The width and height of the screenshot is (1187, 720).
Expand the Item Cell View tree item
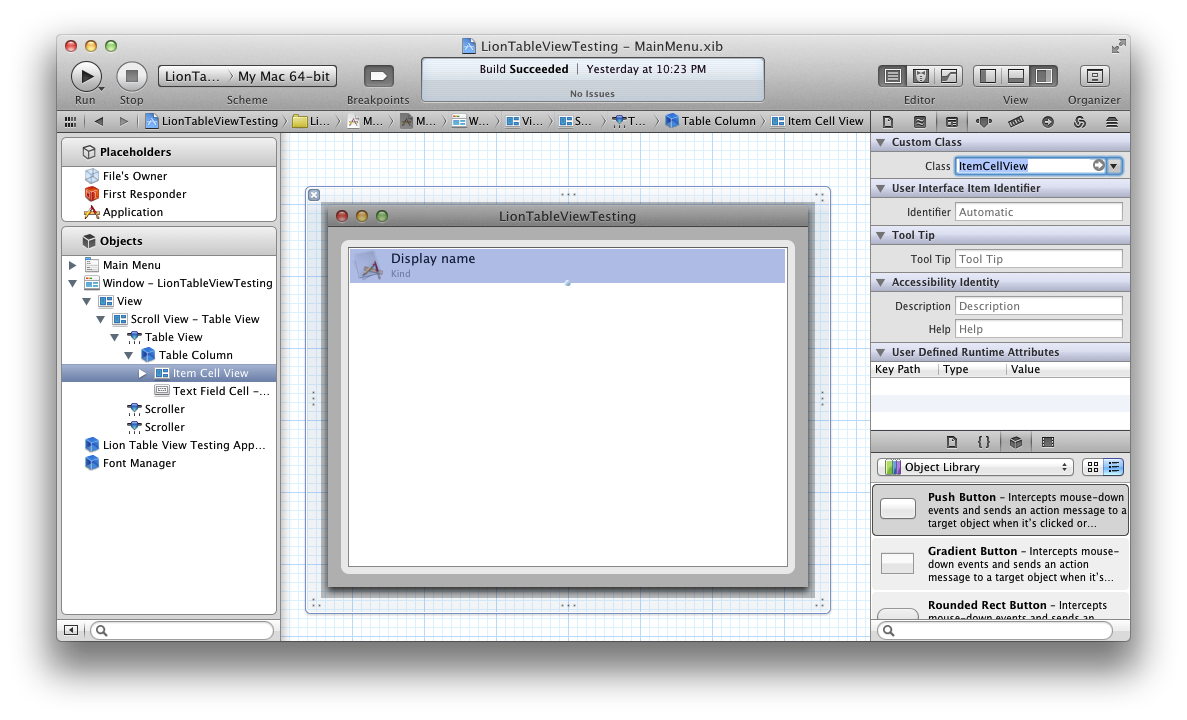(142, 373)
